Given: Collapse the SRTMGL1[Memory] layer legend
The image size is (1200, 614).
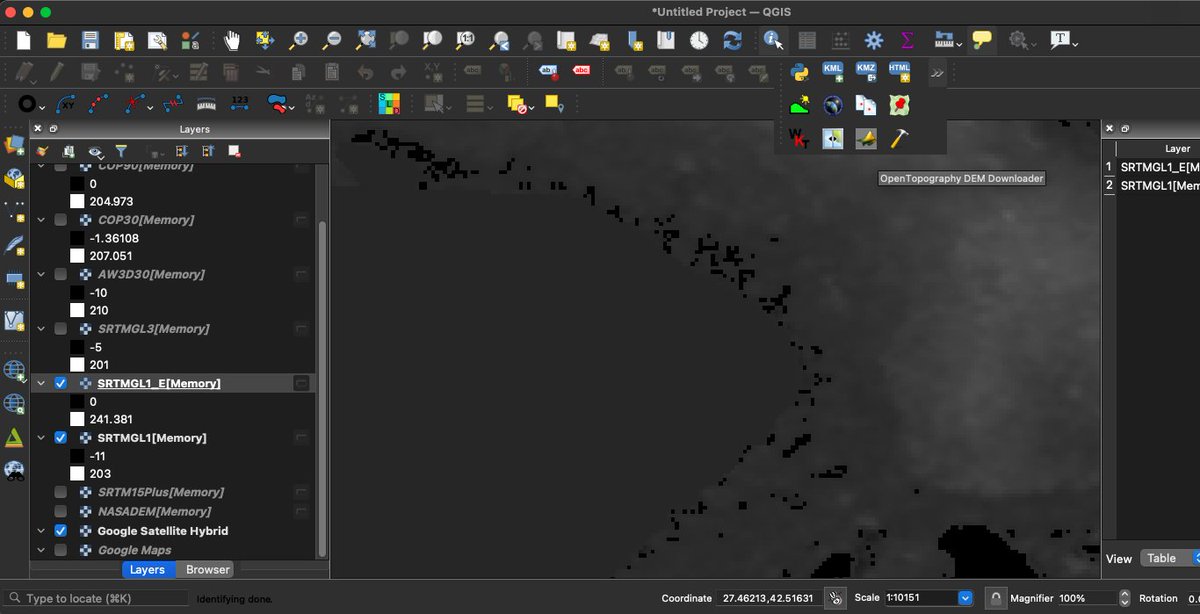Looking at the screenshot, I should [41, 438].
